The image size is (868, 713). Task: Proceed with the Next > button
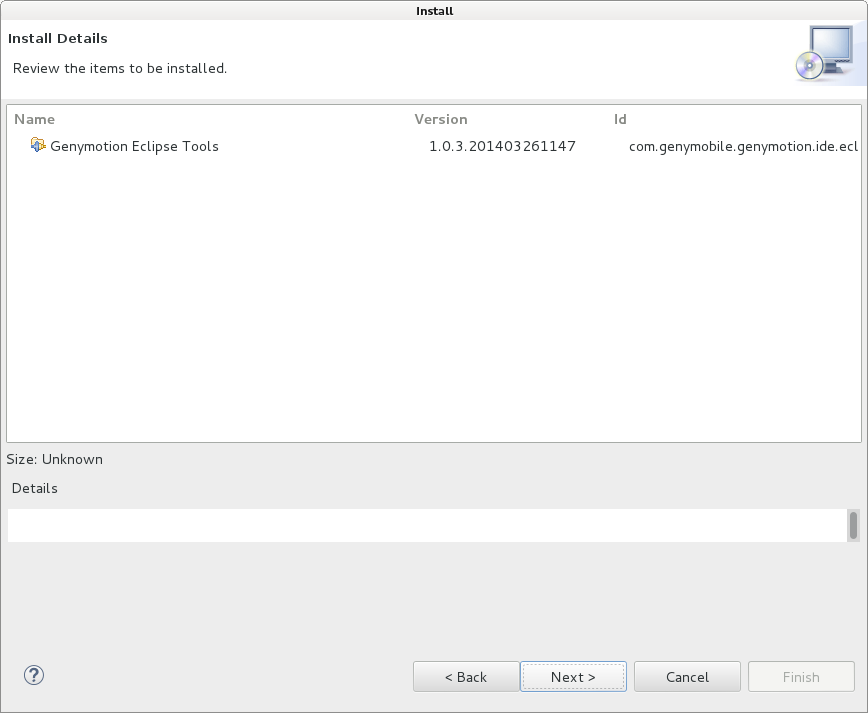573,676
